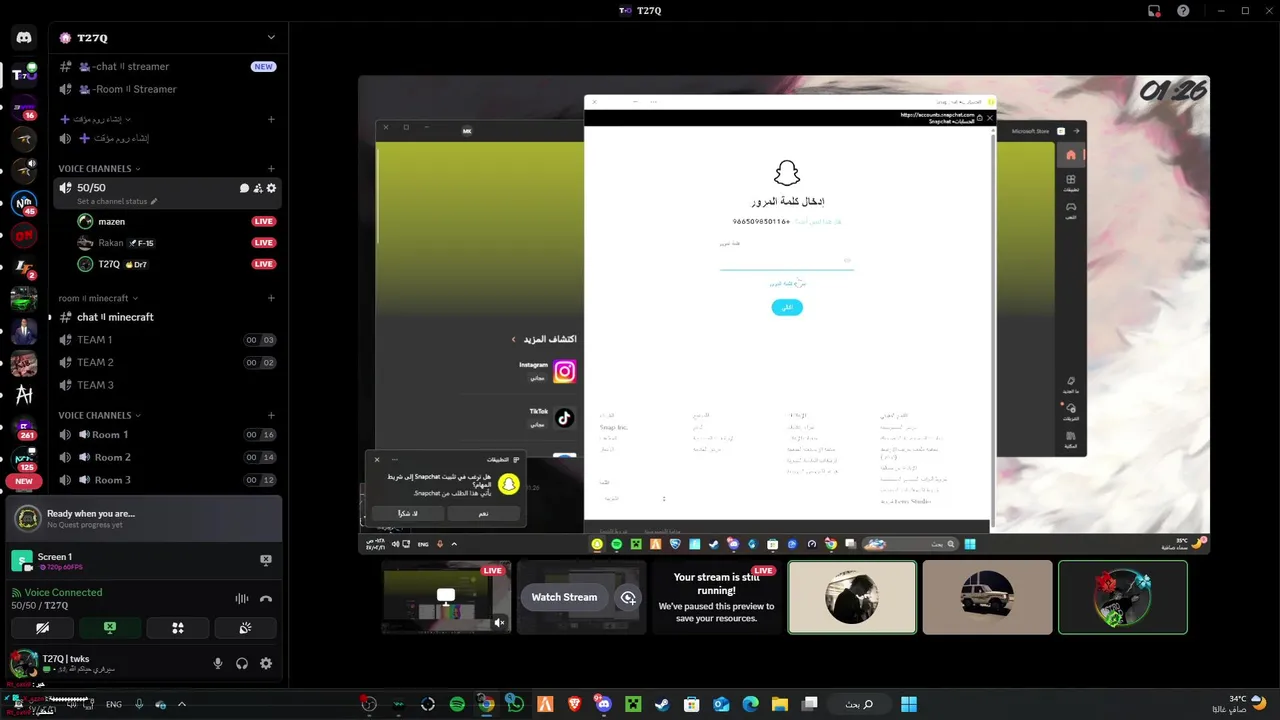Open Minecraft from the Windows taskbar
This screenshot has width=1280, height=720.
click(x=632, y=704)
